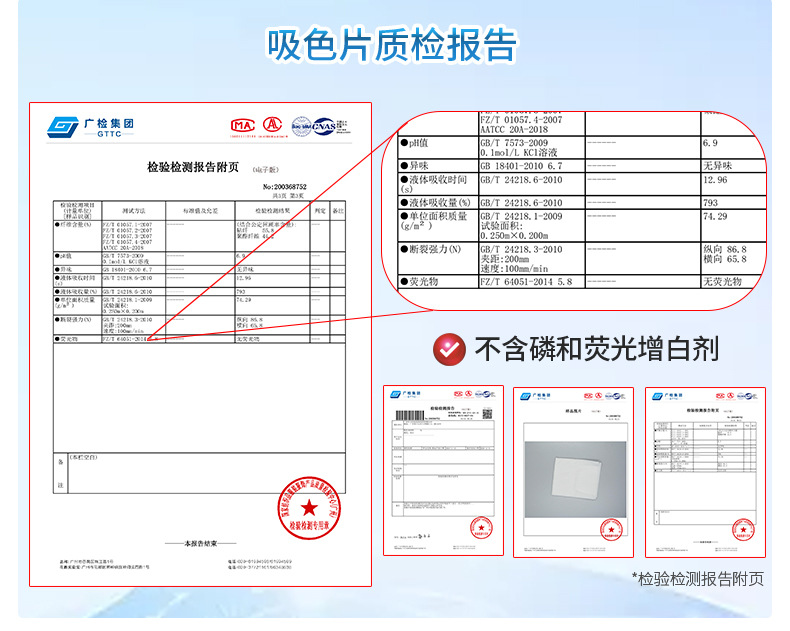Open the first report thumbnail with barcode
790x631 pixels.
point(443,471)
